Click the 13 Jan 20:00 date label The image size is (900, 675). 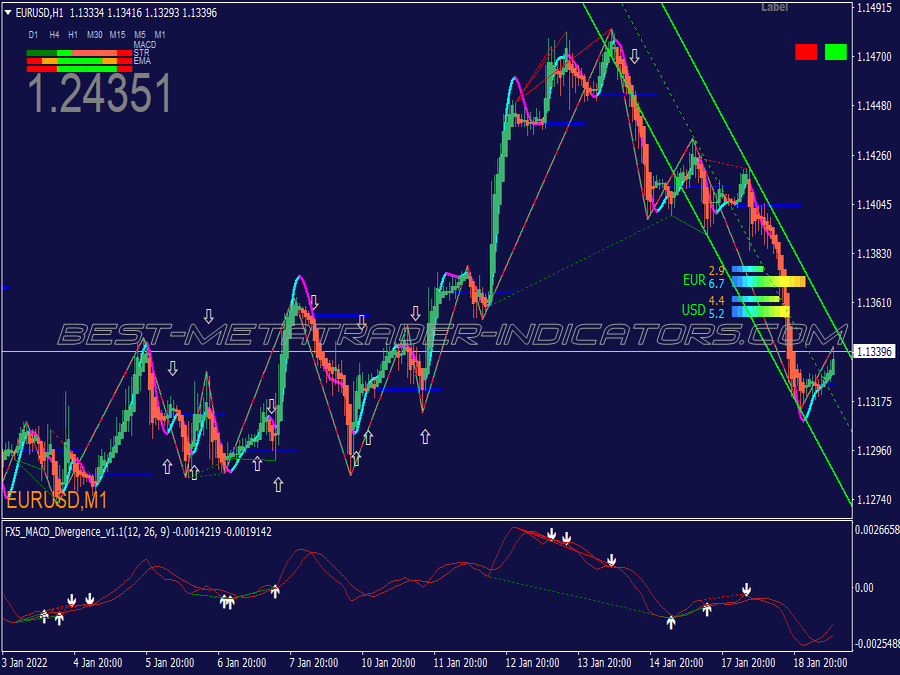[x=604, y=663]
